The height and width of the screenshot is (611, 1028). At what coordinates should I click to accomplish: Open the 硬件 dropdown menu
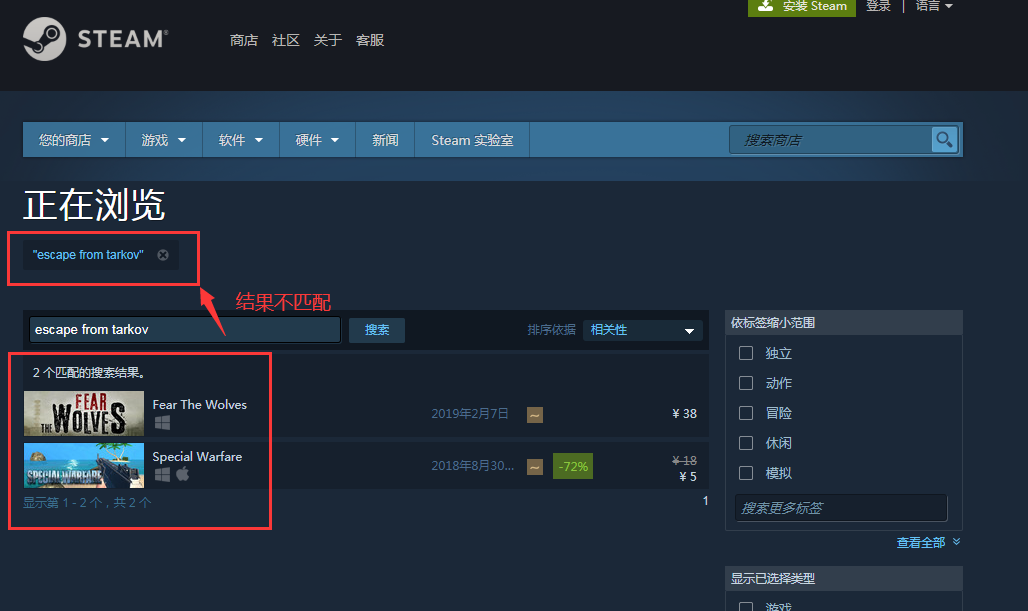tap(317, 140)
